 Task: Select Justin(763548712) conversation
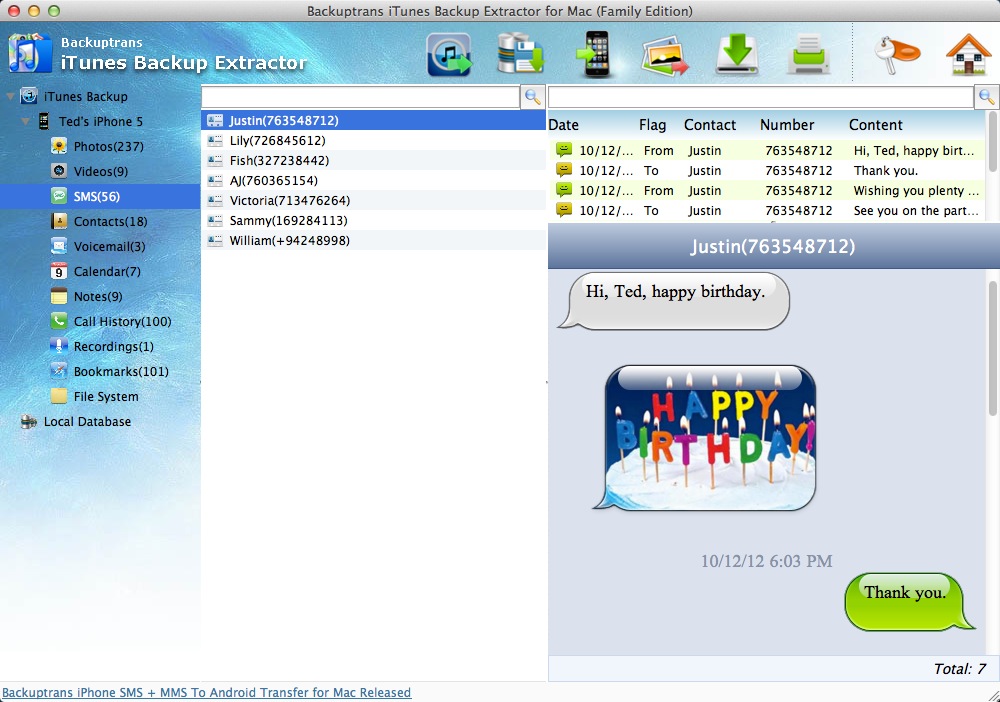[x=374, y=121]
